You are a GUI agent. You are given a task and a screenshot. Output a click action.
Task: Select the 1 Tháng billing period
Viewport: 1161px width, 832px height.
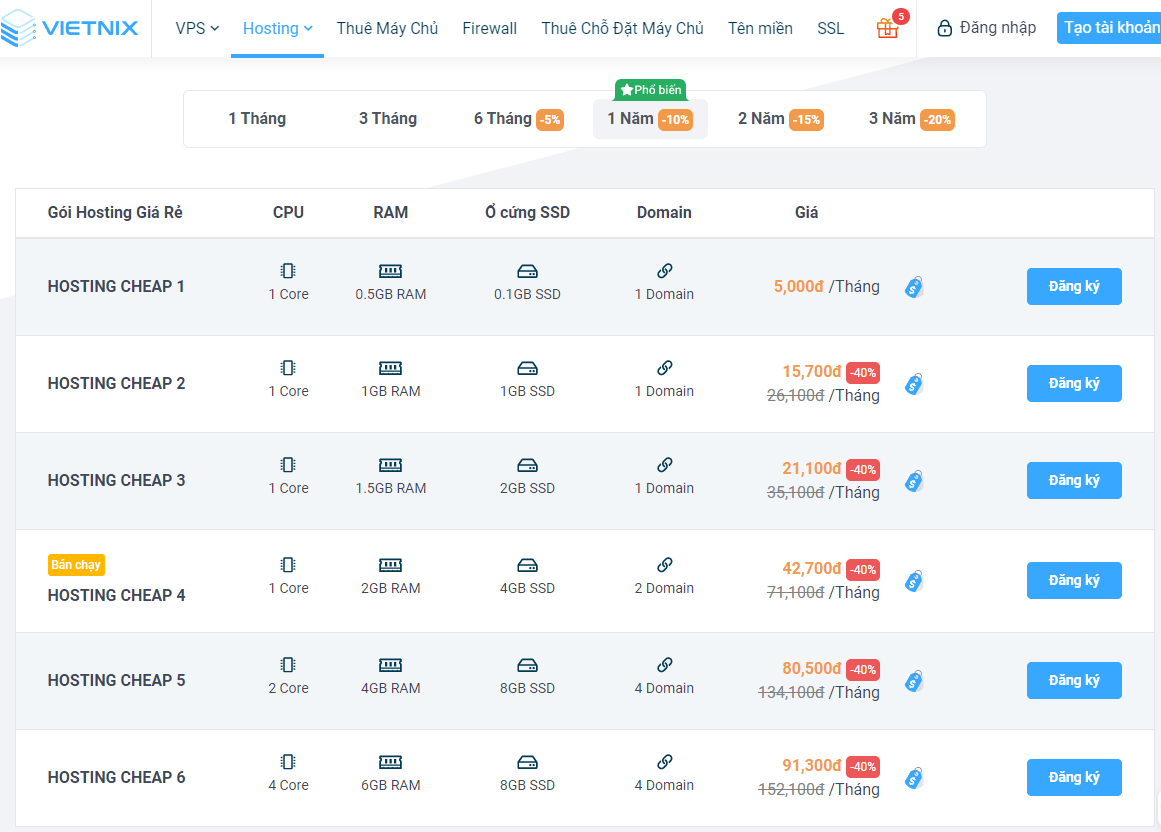[x=257, y=118]
